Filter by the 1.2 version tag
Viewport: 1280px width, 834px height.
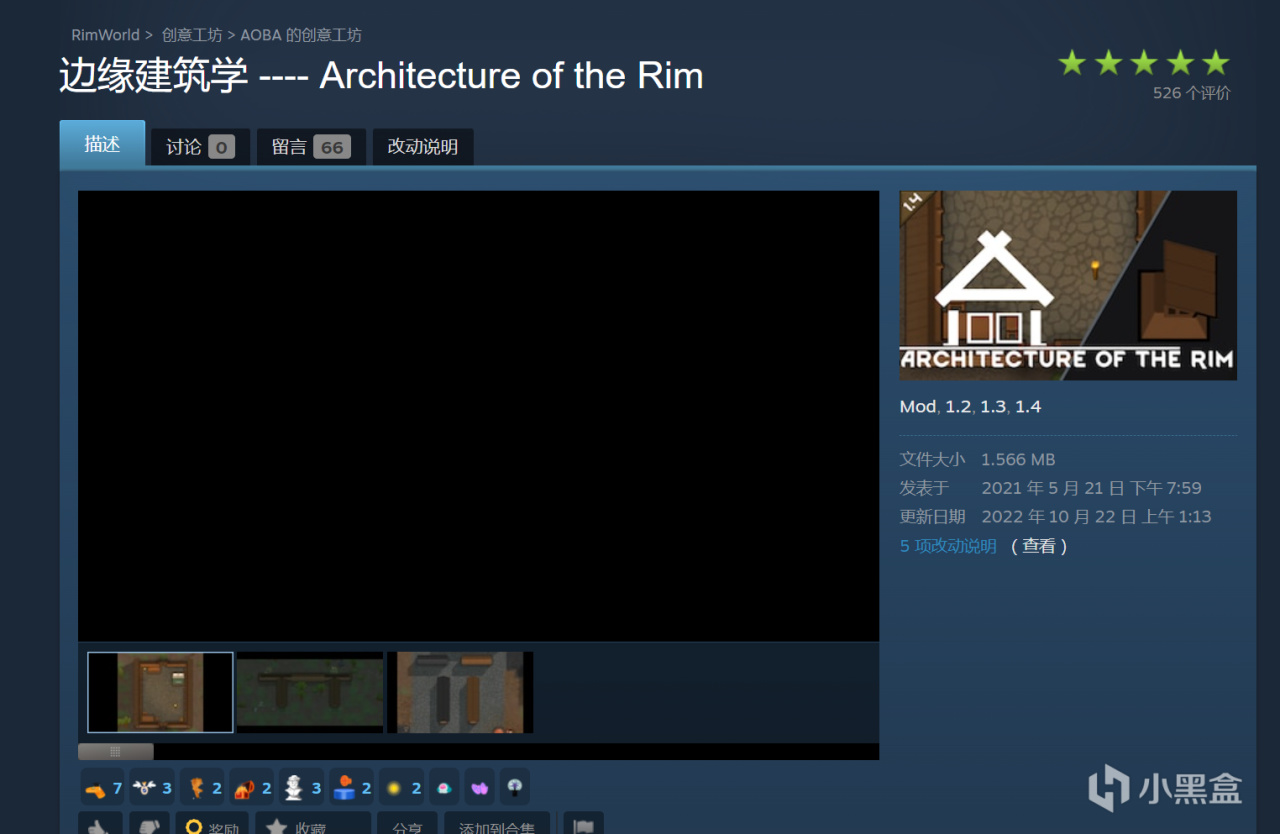pos(958,407)
